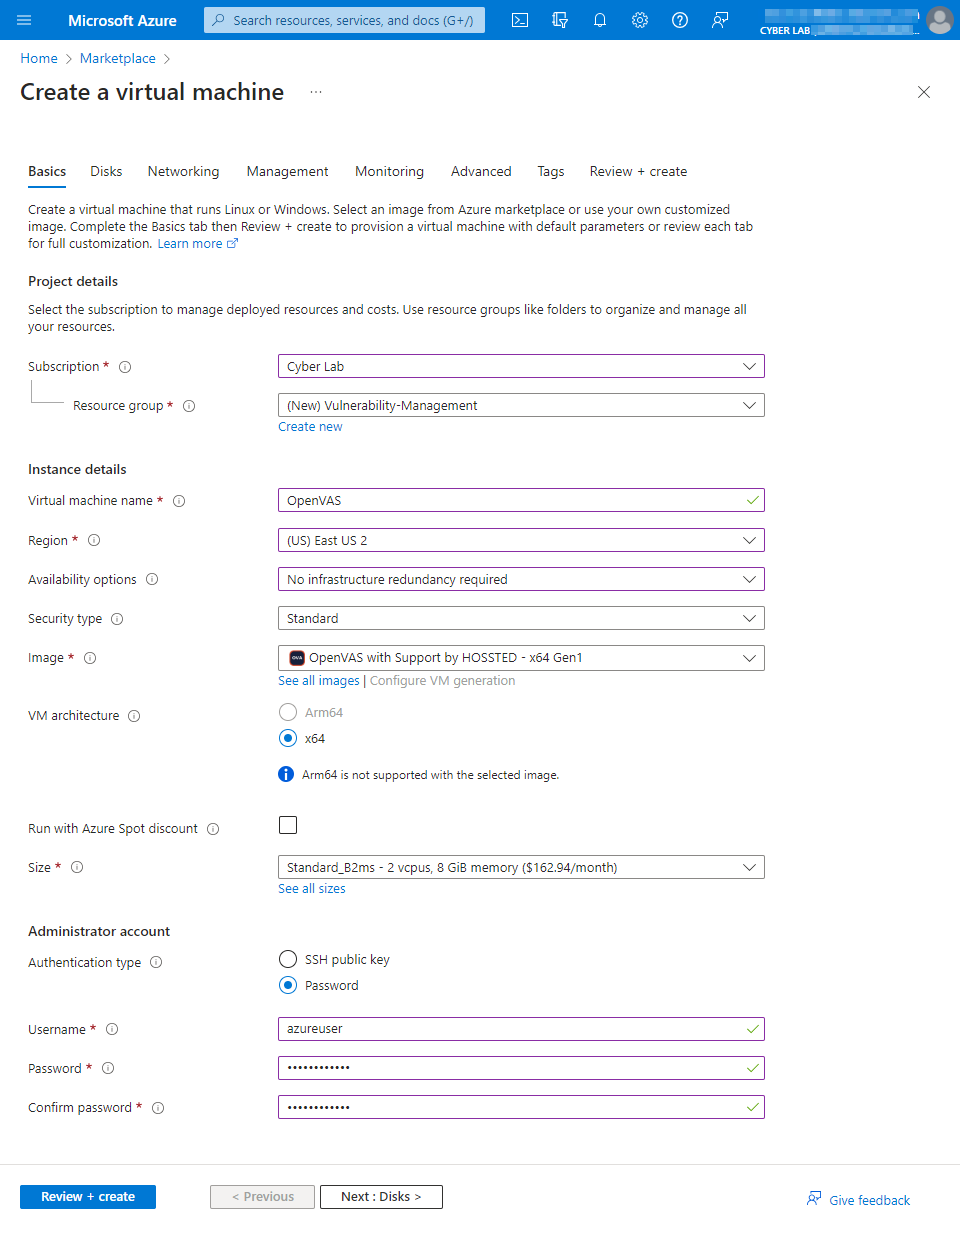This screenshot has height=1234, width=960.
Task: Open the Security type dropdown
Action: point(521,618)
